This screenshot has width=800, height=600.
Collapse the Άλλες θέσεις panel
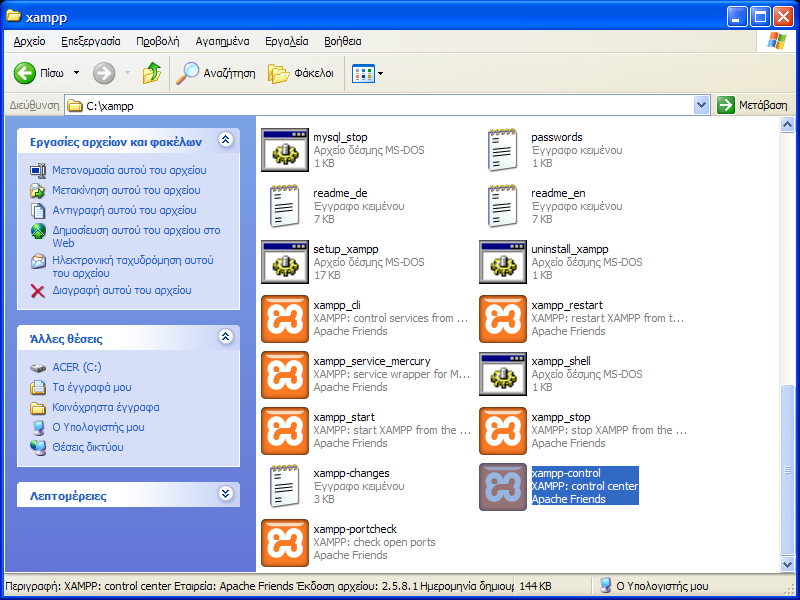(x=226, y=337)
